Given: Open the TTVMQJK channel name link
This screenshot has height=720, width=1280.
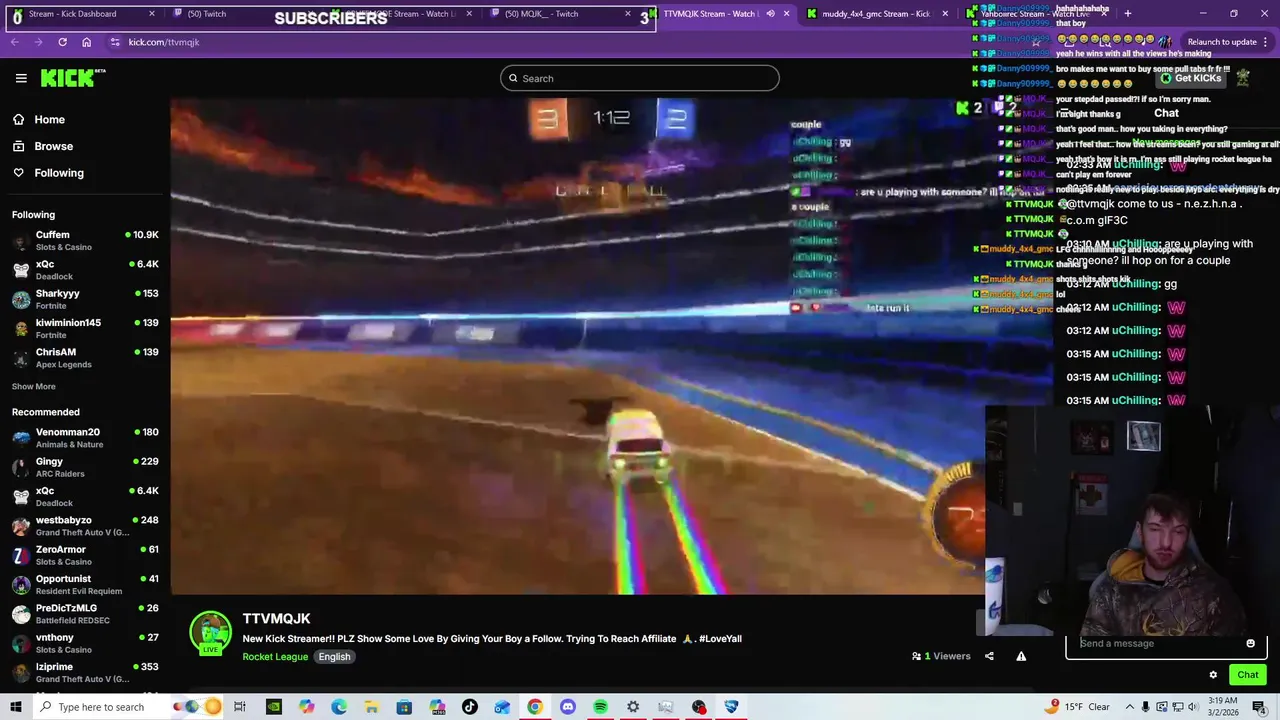Looking at the screenshot, I should pyautogui.click(x=276, y=619).
